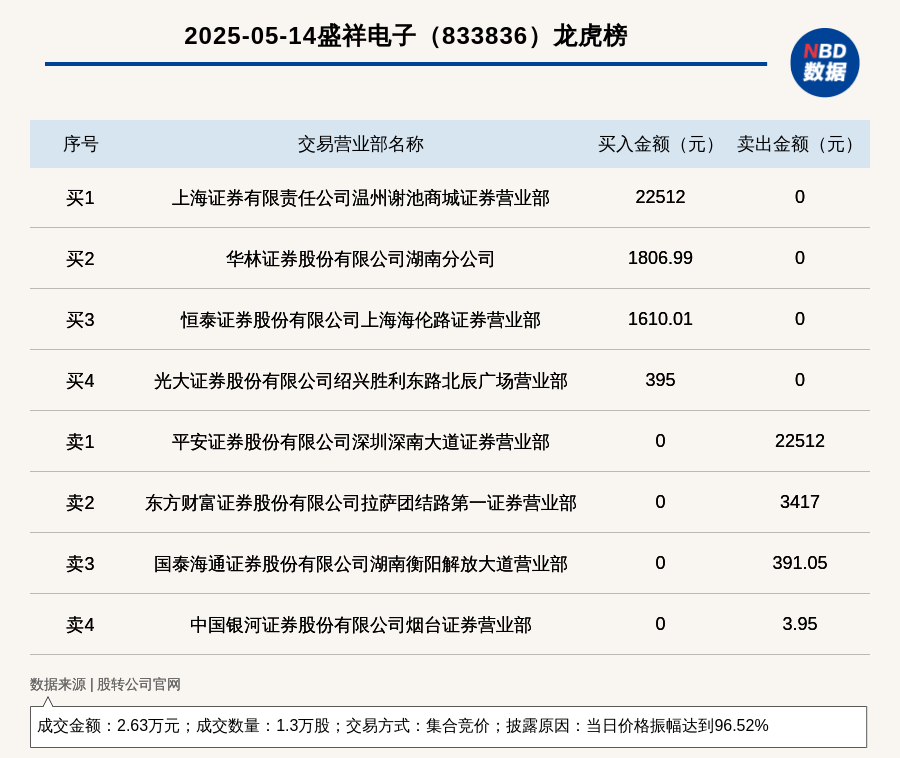Click the 数据来源 | 股转公司官网 note
This screenshot has height=758, width=900.
(x=105, y=685)
